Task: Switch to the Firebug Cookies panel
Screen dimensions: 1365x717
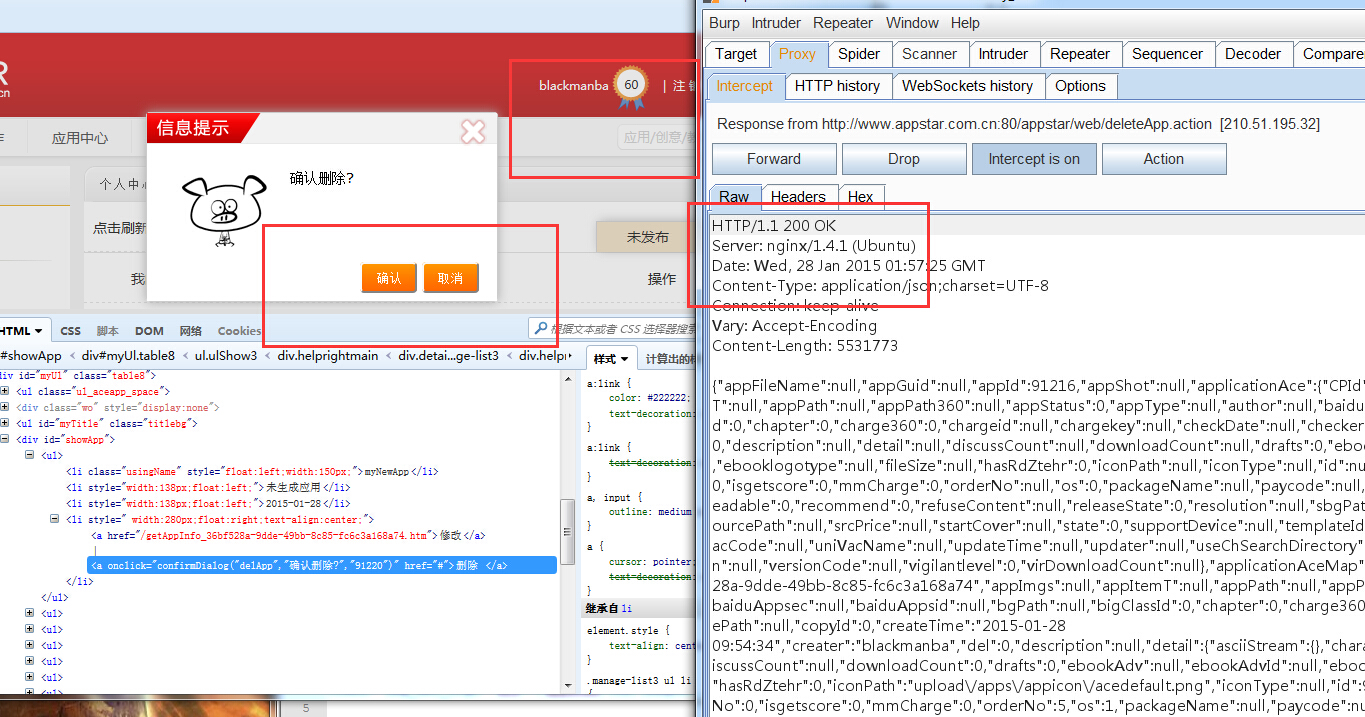Action: pos(239,331)
